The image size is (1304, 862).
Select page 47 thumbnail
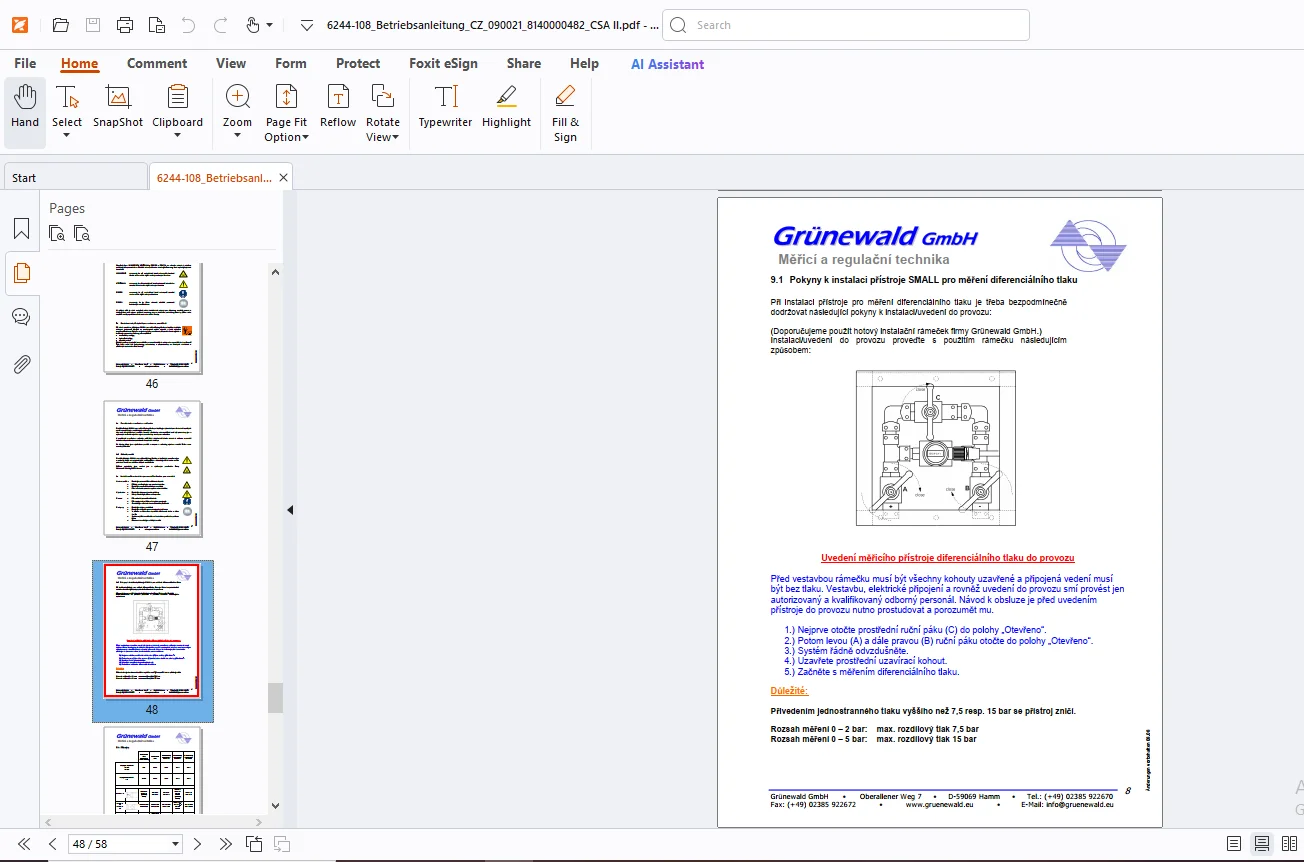(152, 469)
